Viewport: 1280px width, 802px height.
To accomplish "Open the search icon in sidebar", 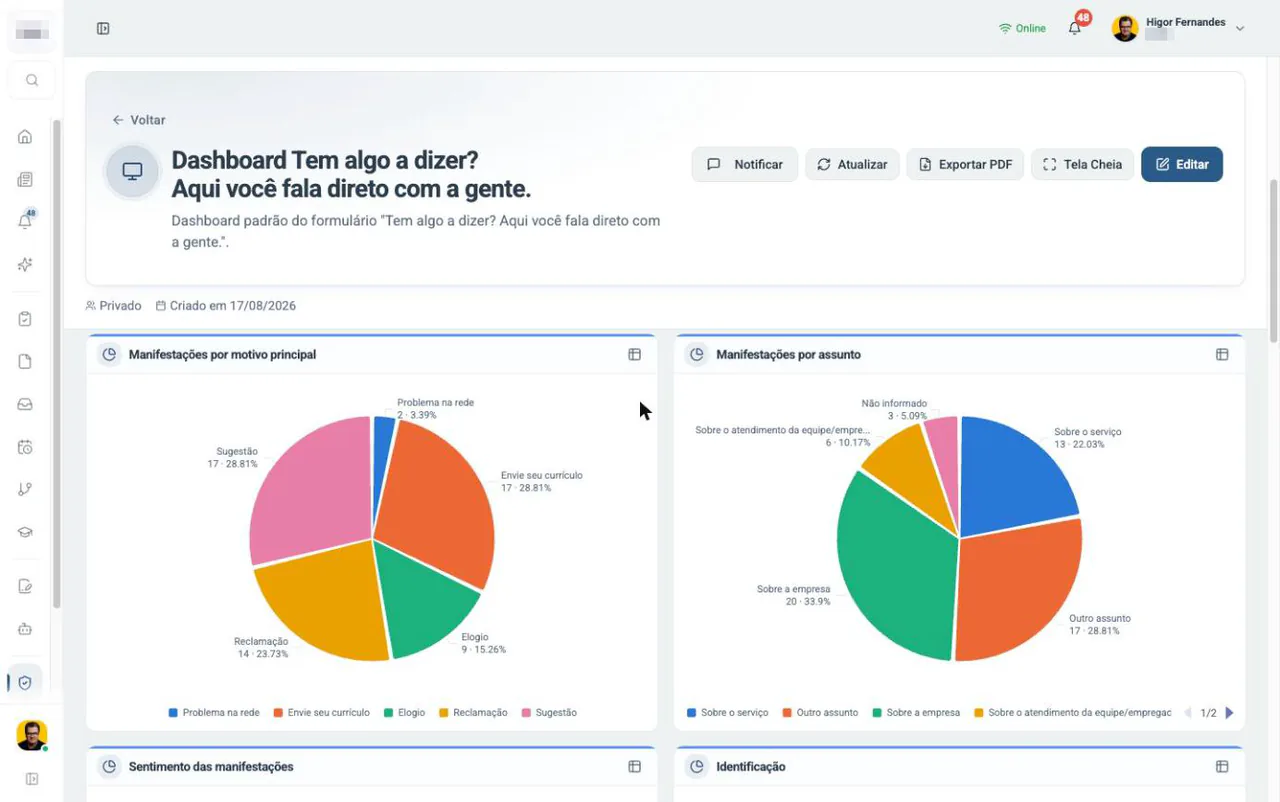I will click(x=32, y=80).
